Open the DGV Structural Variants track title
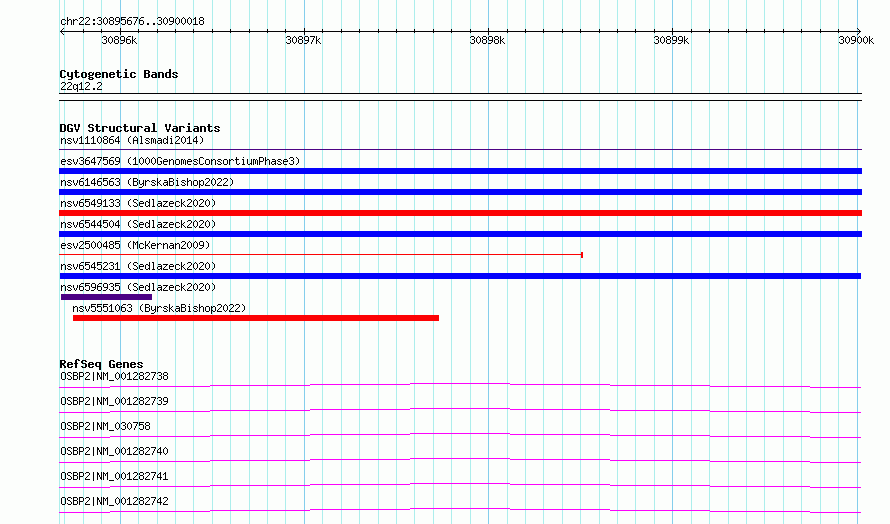This screenshot has height=524, width=890. 140,128
